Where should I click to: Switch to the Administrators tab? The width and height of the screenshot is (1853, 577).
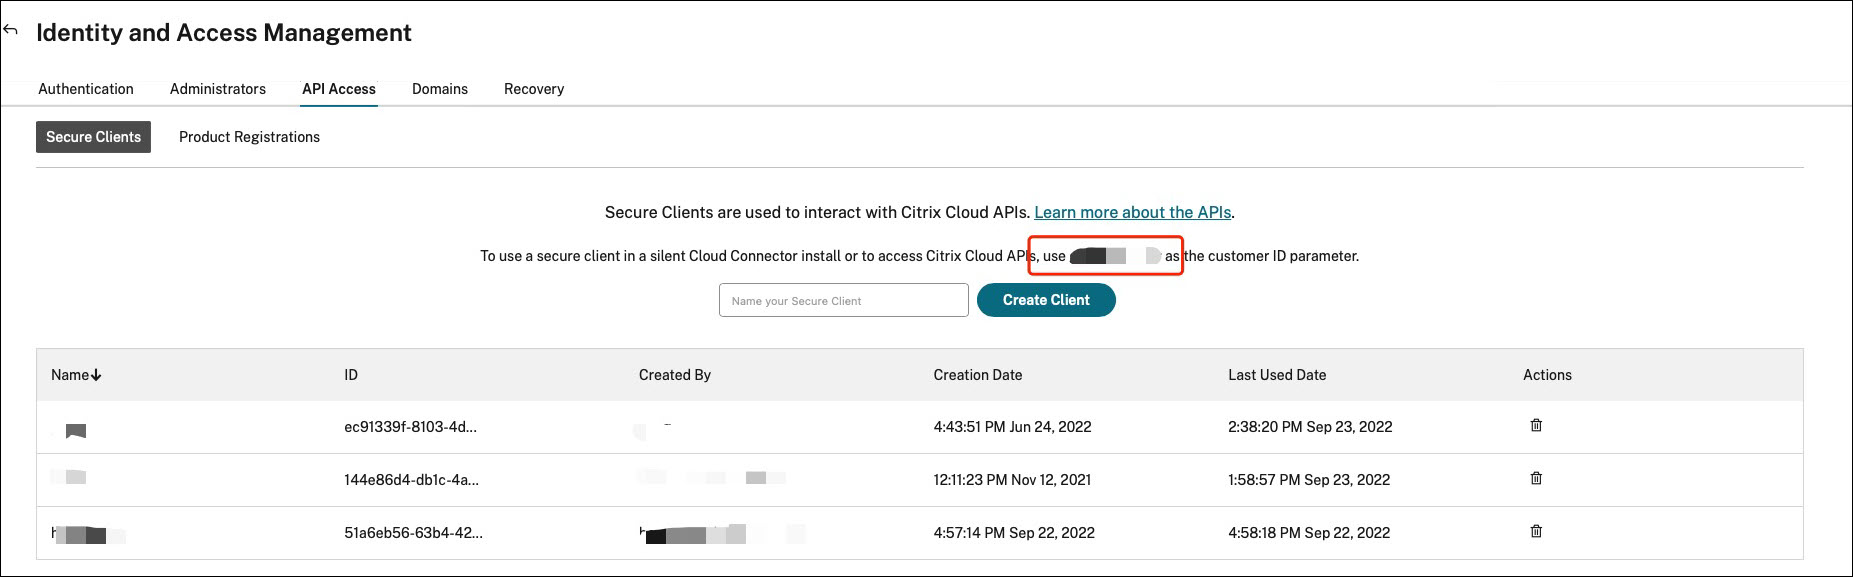coord(218,89)
